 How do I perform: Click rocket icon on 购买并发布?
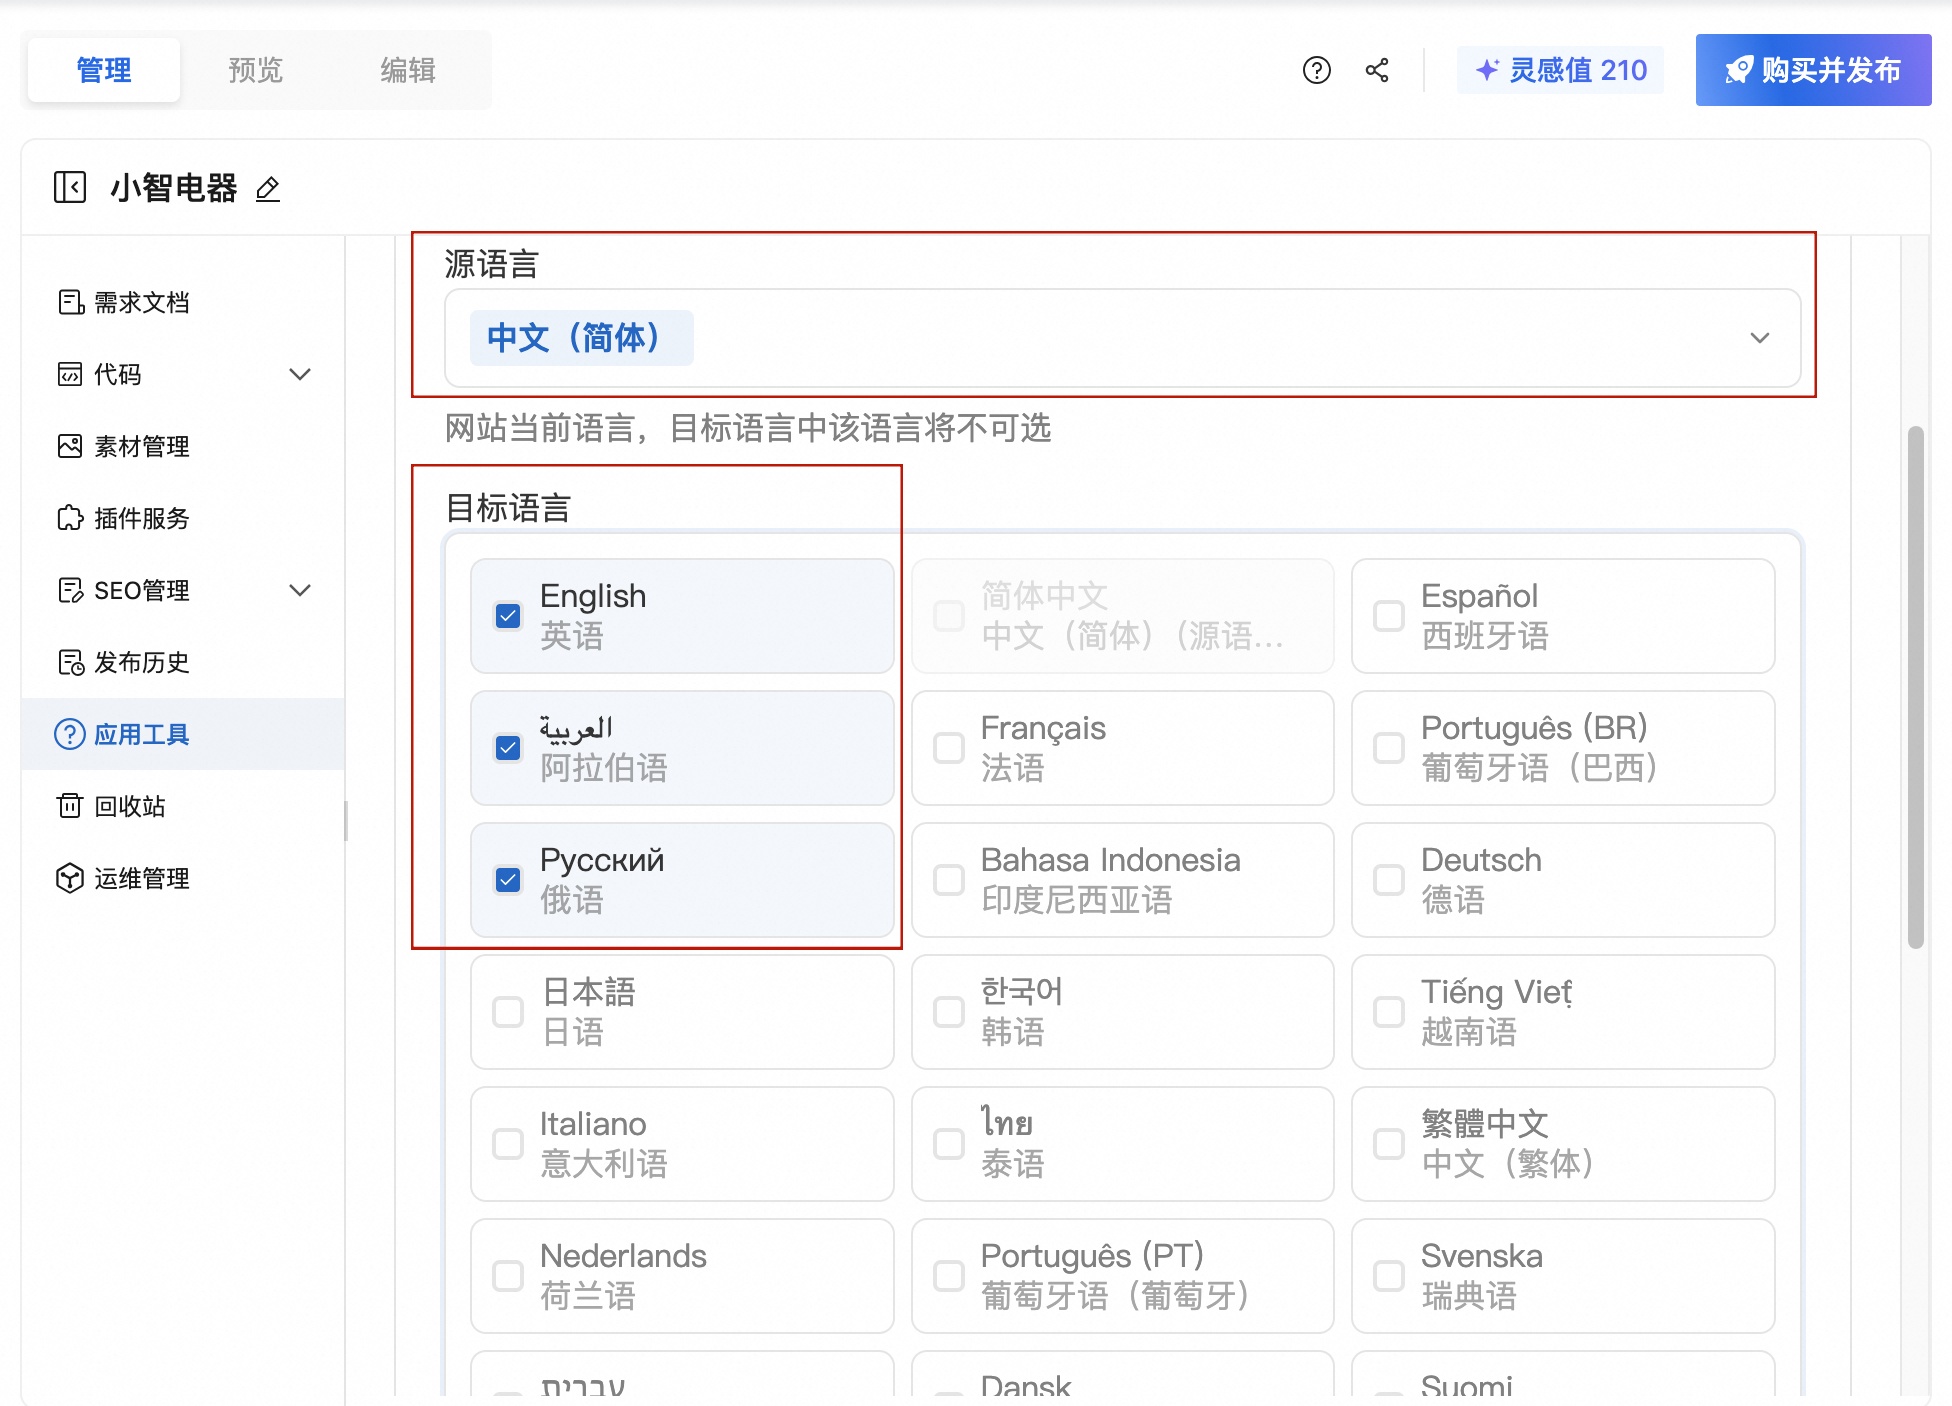click(1739, 70)
